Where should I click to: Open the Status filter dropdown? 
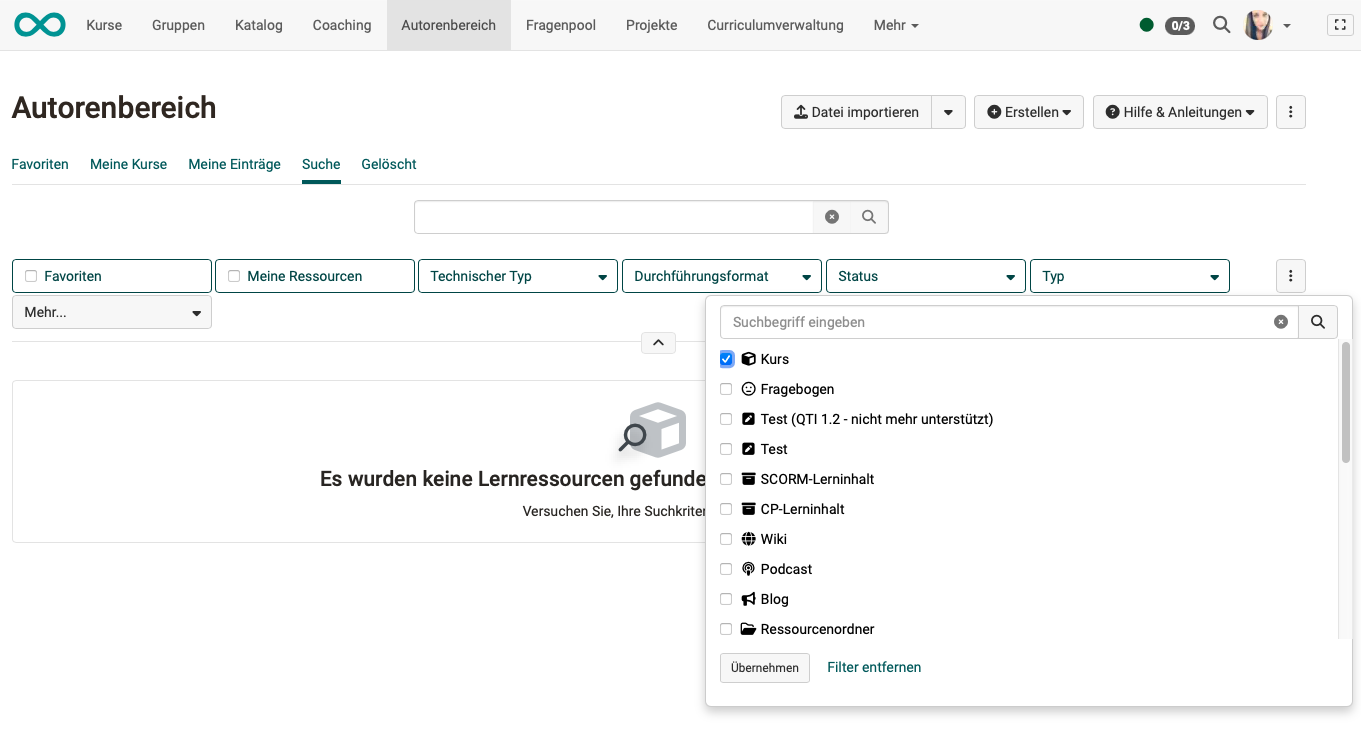pos(925,275)
